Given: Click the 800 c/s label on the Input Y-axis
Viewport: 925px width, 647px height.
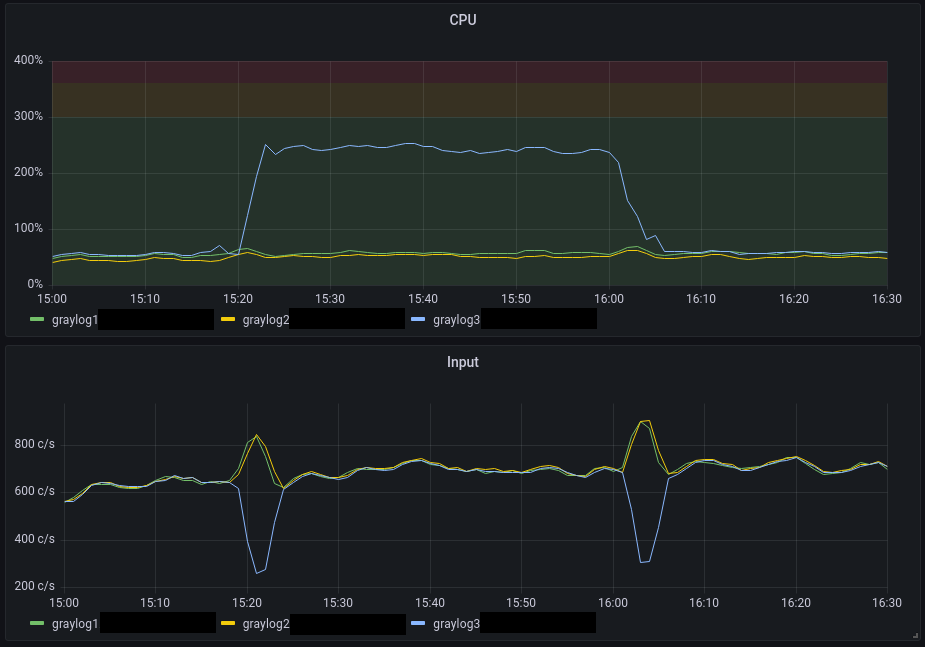Looking at the screenshot, I should 33,445.
